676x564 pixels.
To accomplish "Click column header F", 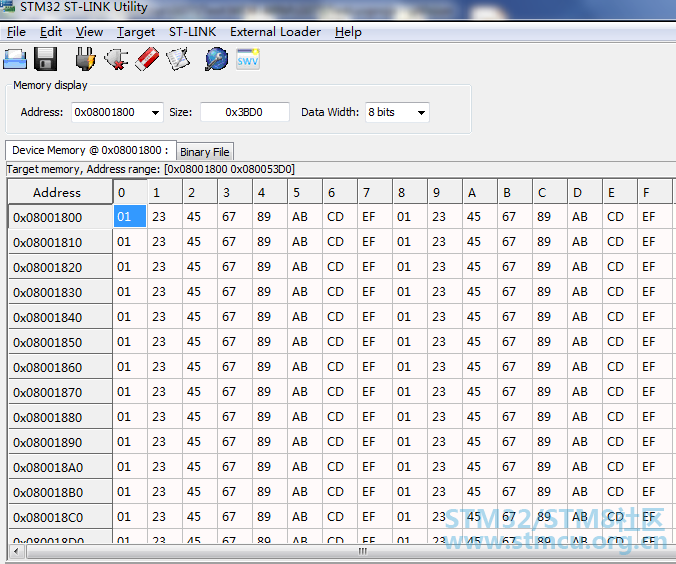I will pyautogui.click(x=654, y=192).
